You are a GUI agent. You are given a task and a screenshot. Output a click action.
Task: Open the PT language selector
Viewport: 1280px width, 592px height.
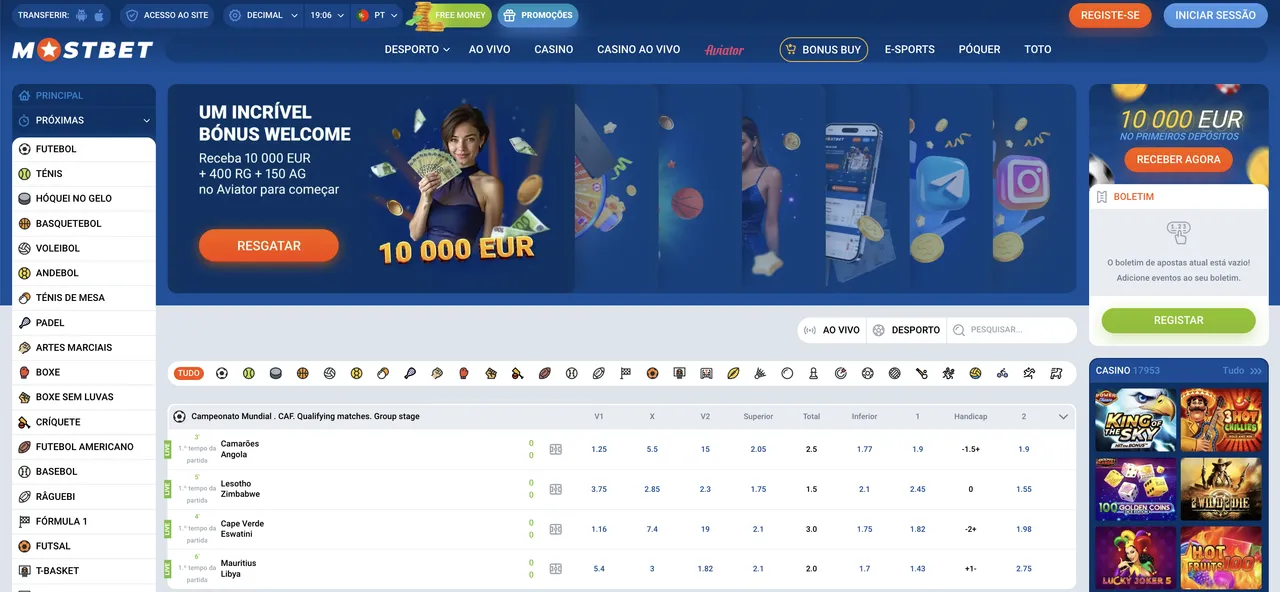coord(378,15)
